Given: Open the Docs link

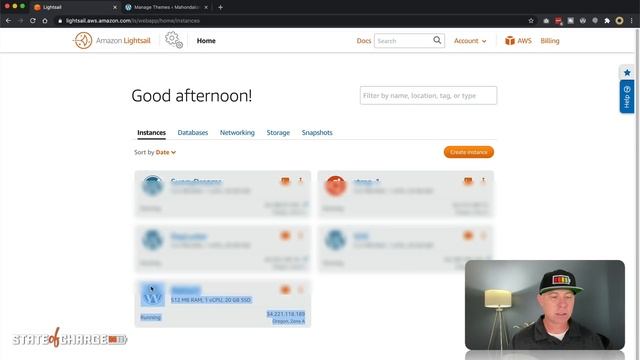Looking at the screenshot, I should (x=364, y=41).
